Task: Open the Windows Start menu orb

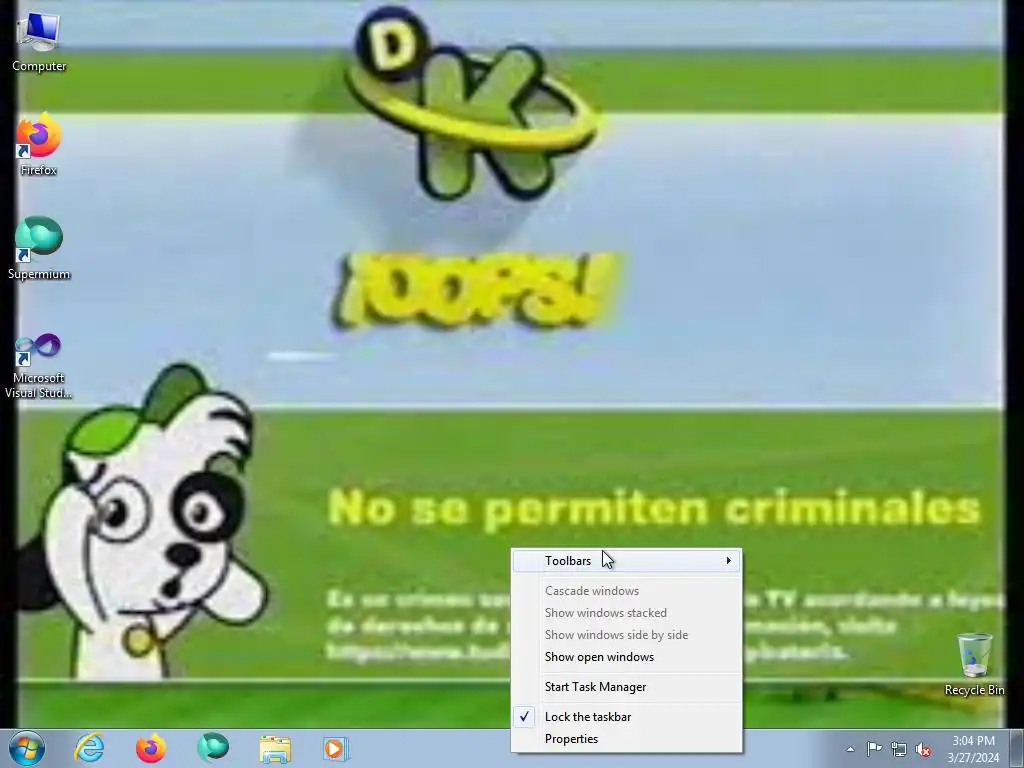Action: click(x=27, y=748)
